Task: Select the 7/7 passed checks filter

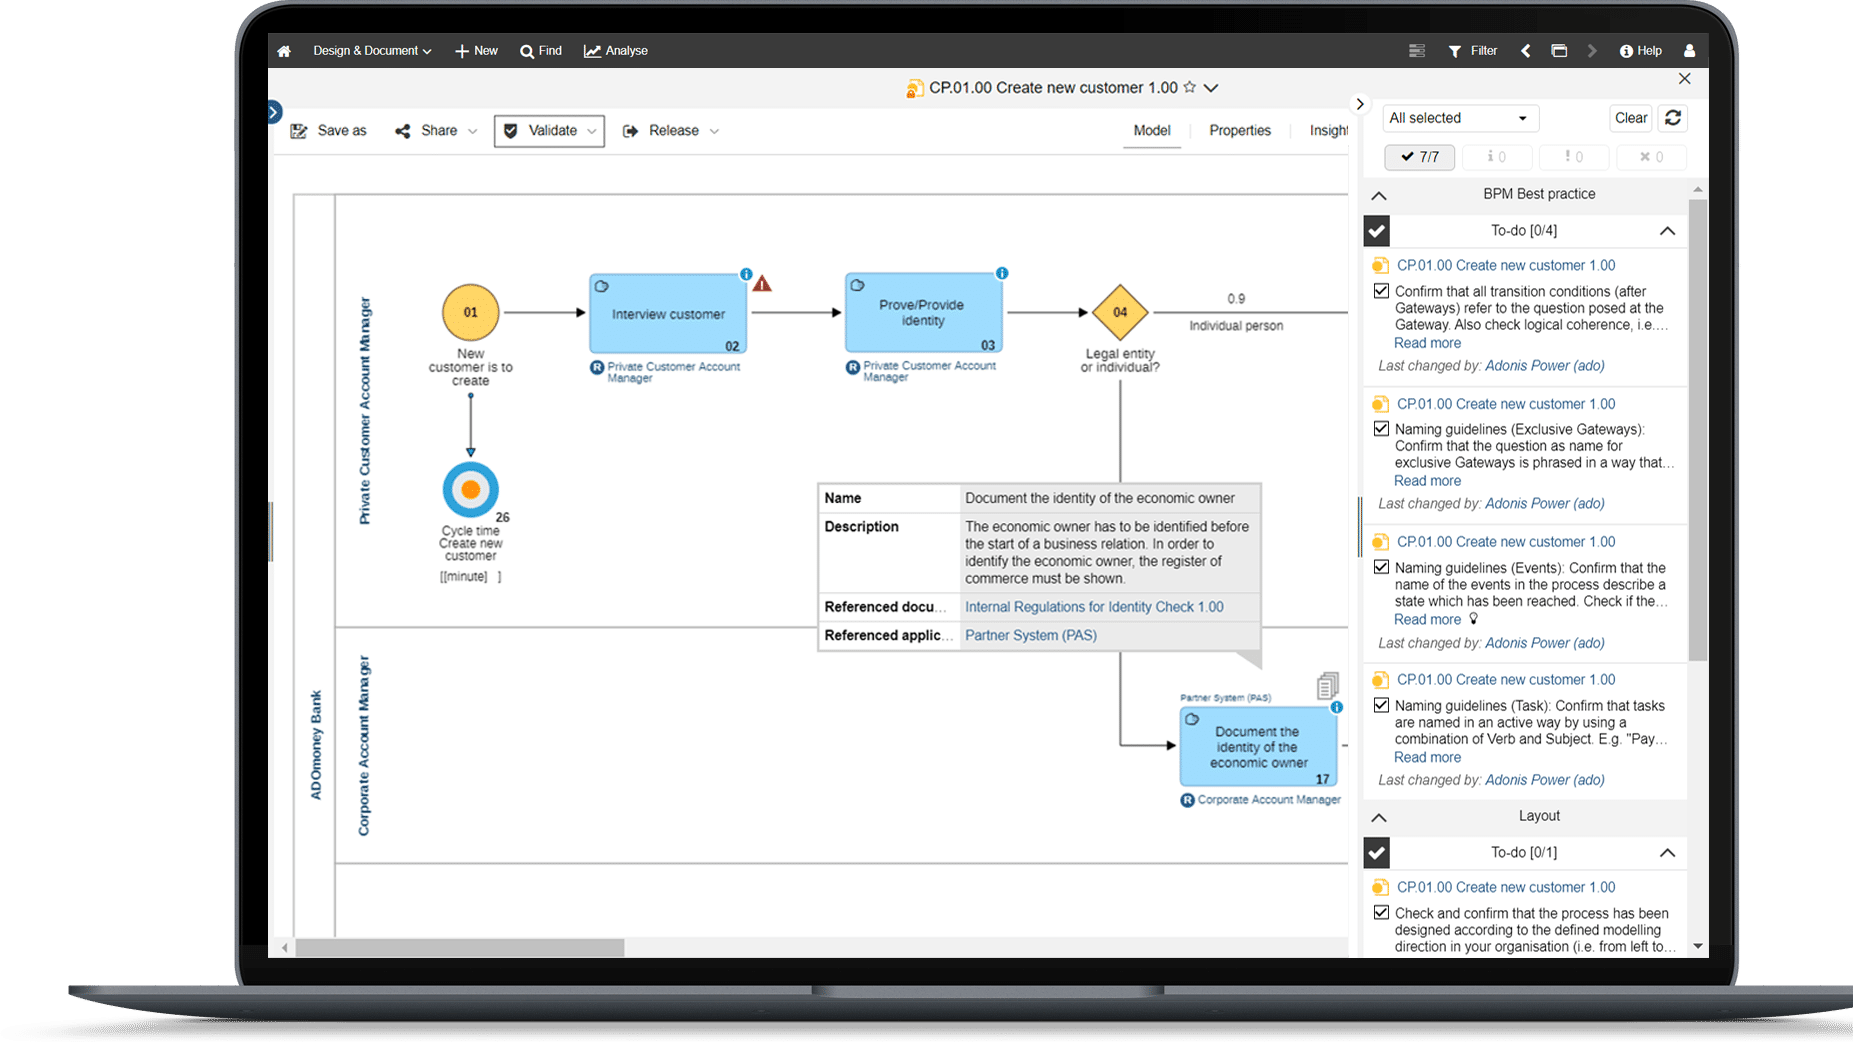Action: pos(1419,157)
